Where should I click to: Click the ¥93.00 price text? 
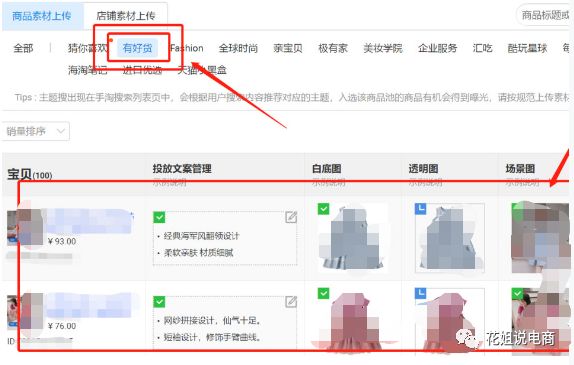(x=62, y=241)
